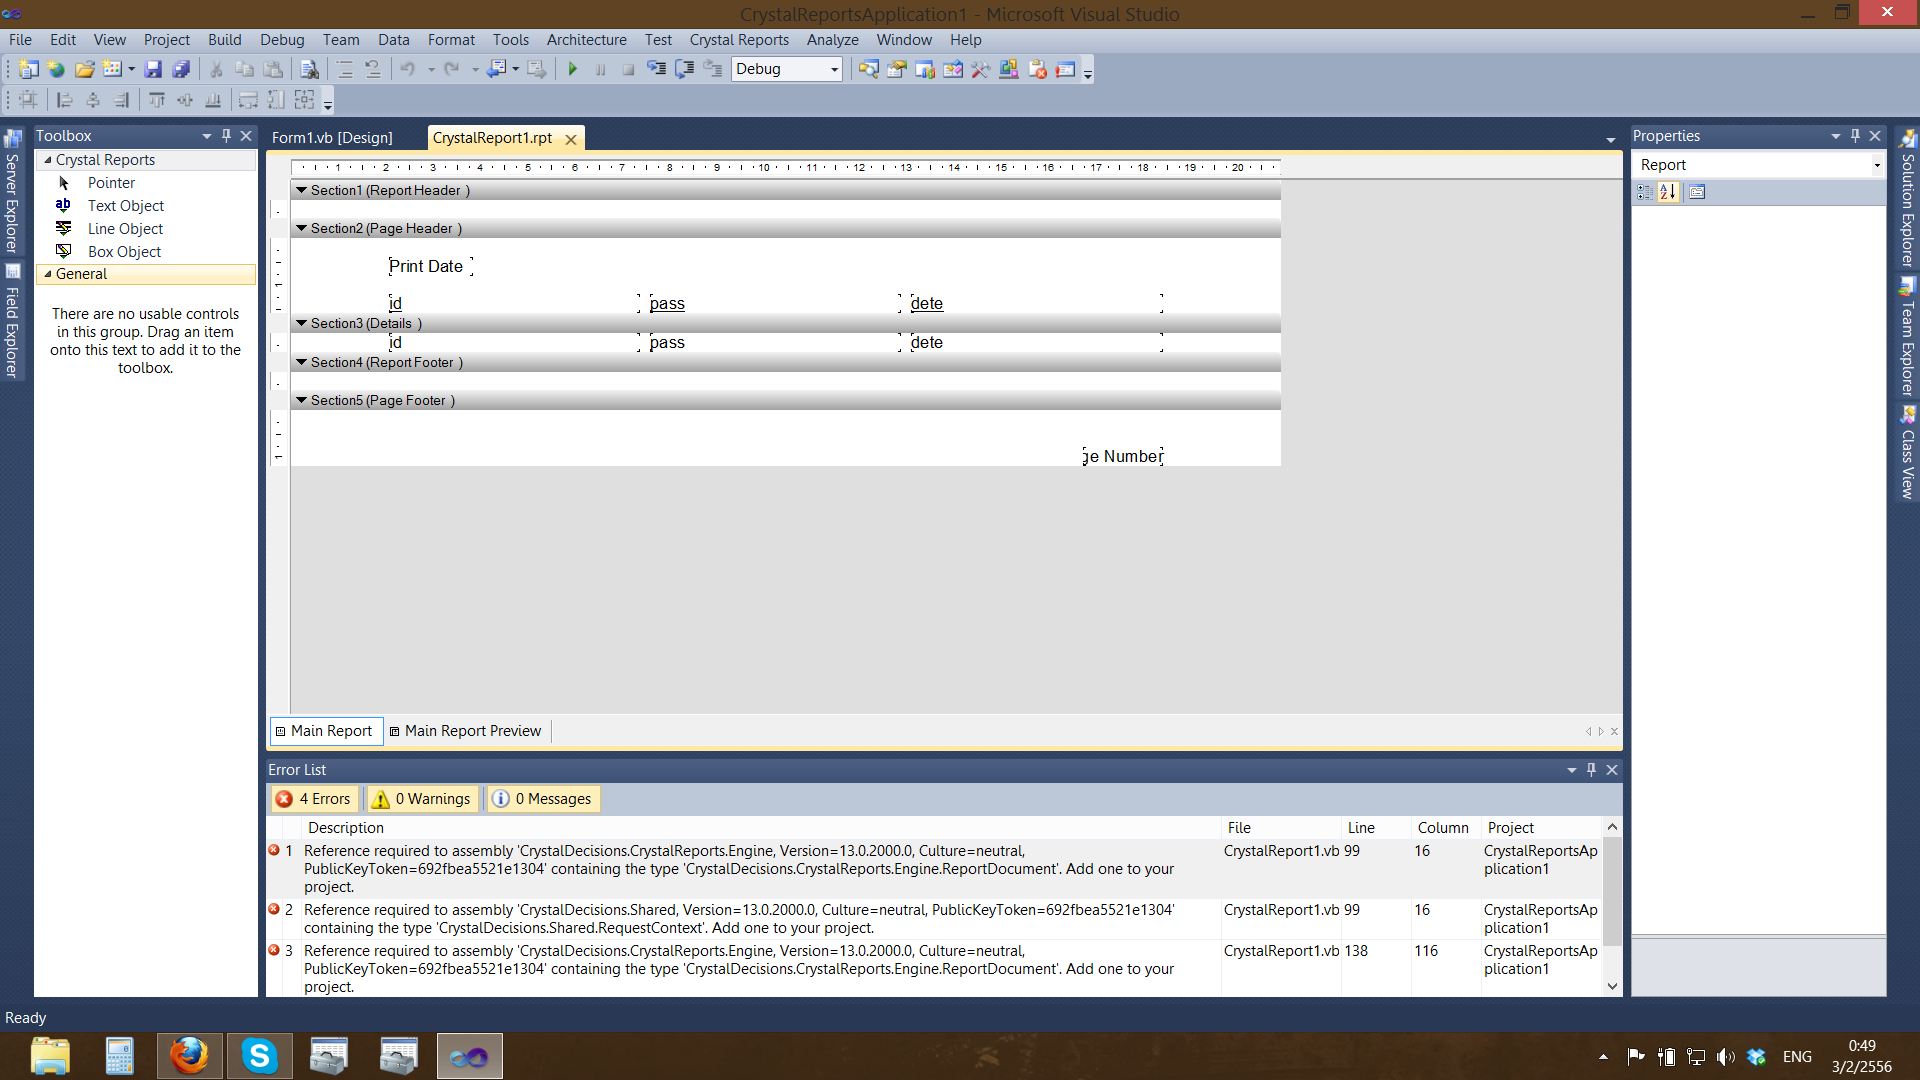The image size is (1920, 1080).
Task: Click the New Project toolbar icon
Action: [x=28, y=69]
